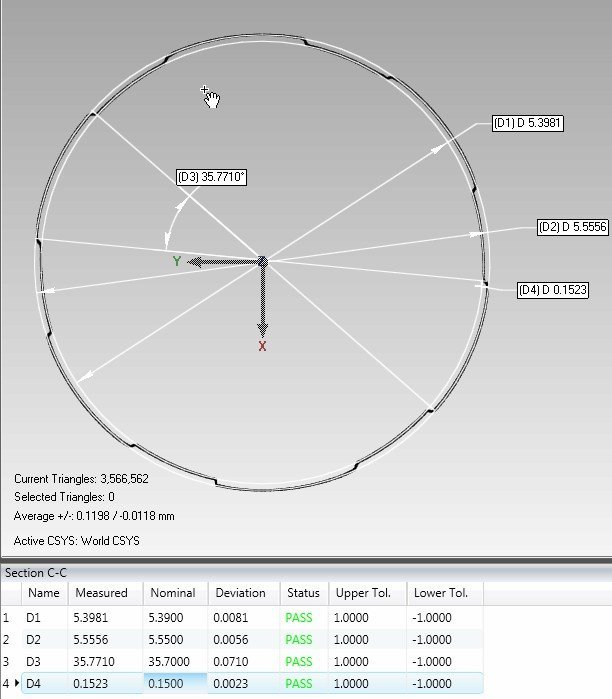Viewport: 612px width, 699px height.
Task: Click deviation value 0.0081
Action: pyautogui.click(x=230, y=618)
